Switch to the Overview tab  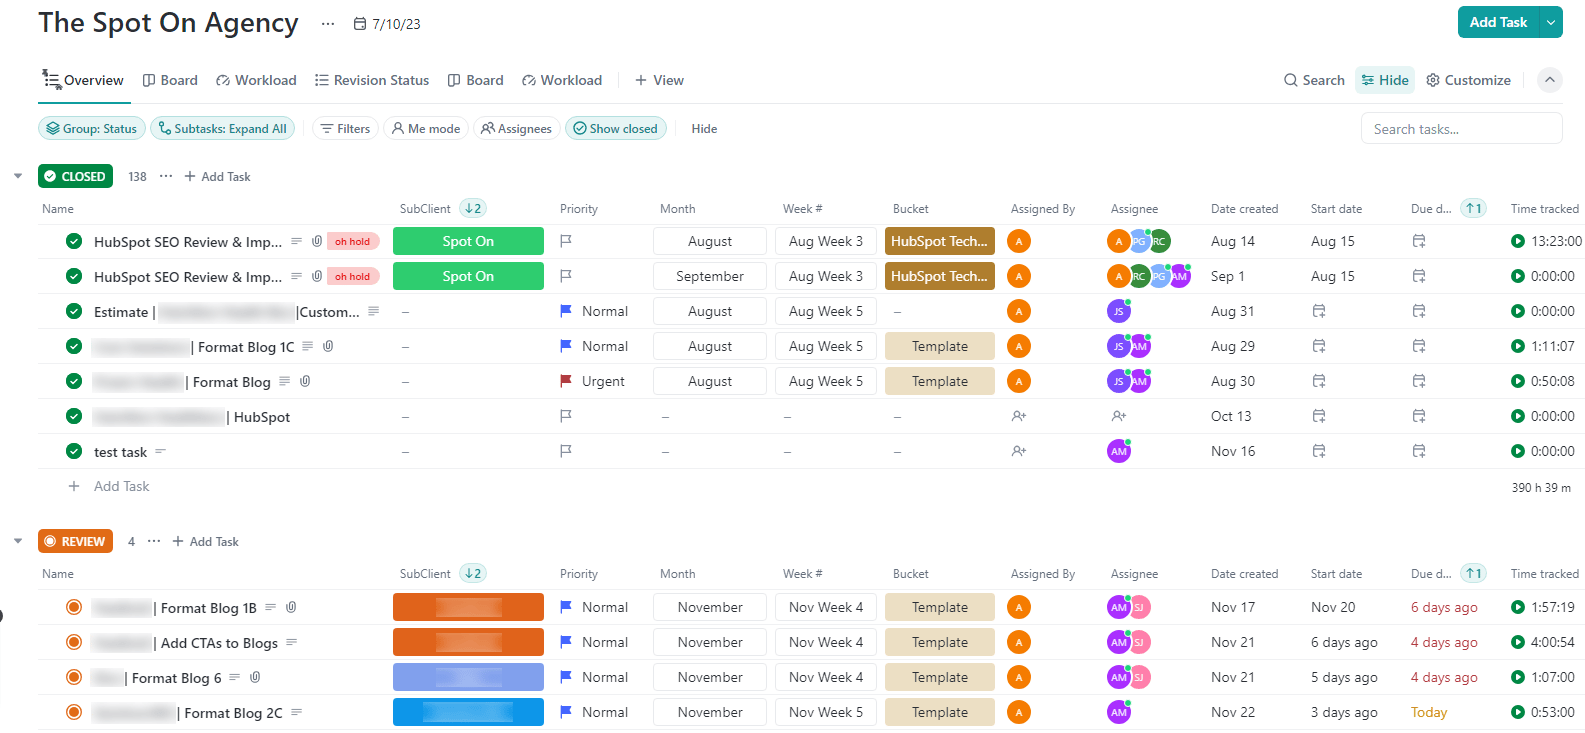point(84,80)
